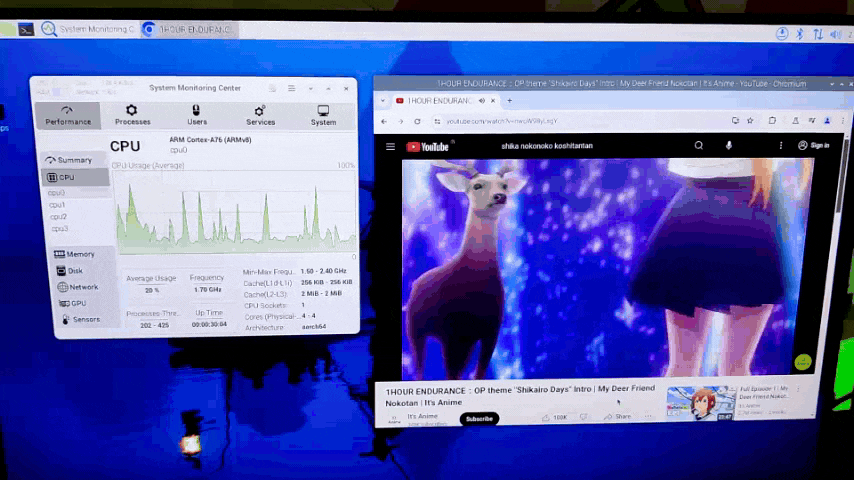The image size is (854, 480).
Task: Open the Chromium tab search dropdown
Action: [x=383, y=101]
